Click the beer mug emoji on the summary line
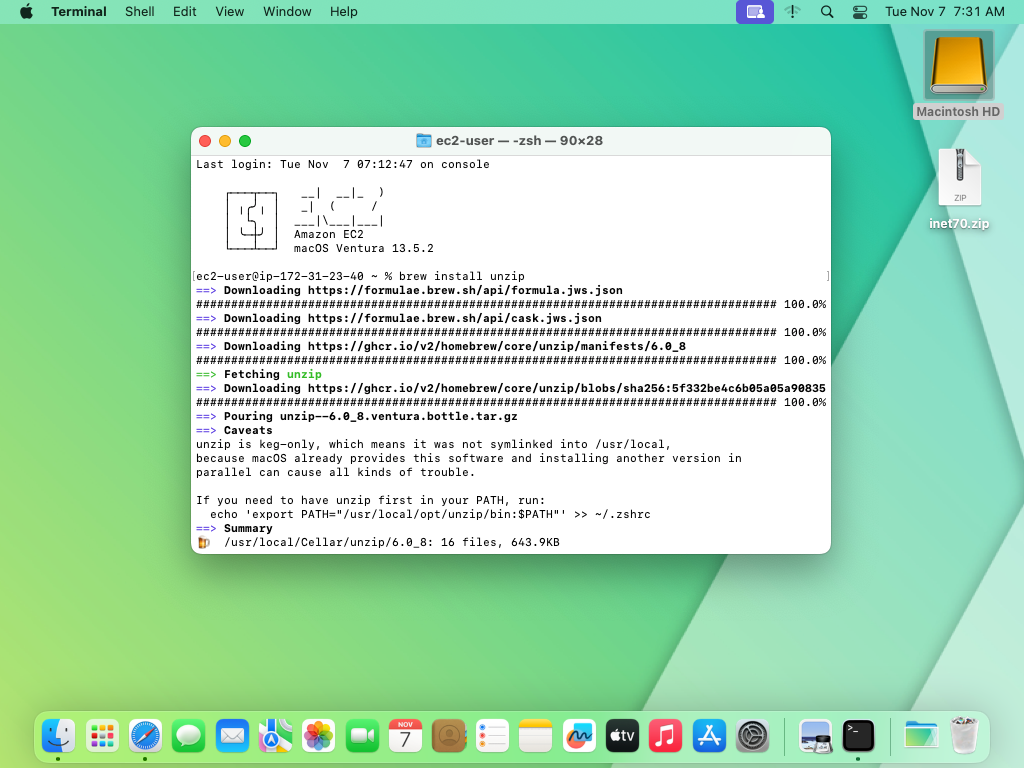 (x=204, y=542)
